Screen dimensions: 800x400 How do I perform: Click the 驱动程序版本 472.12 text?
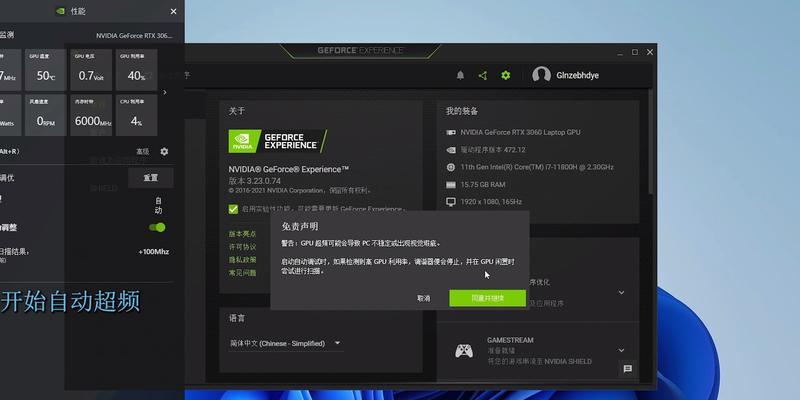click(493, 150)
